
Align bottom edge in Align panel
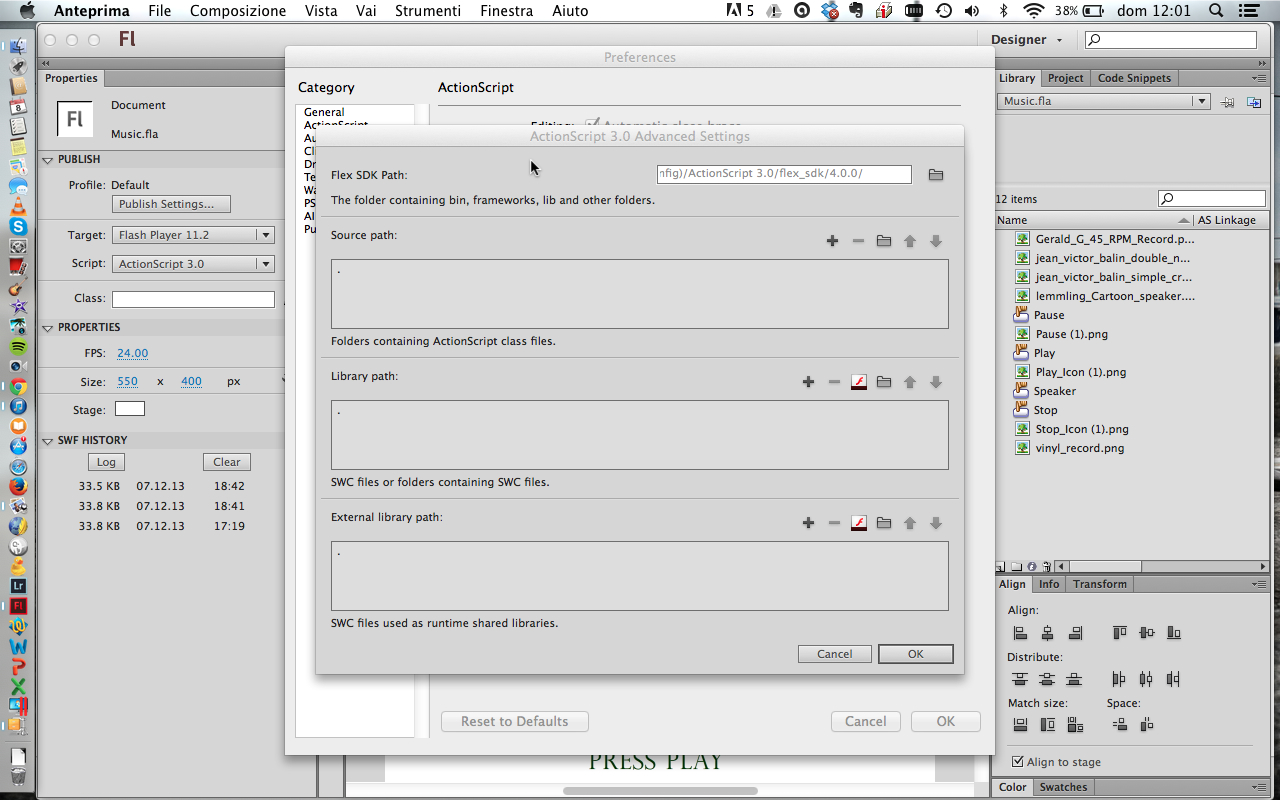tap(1174, 633)
